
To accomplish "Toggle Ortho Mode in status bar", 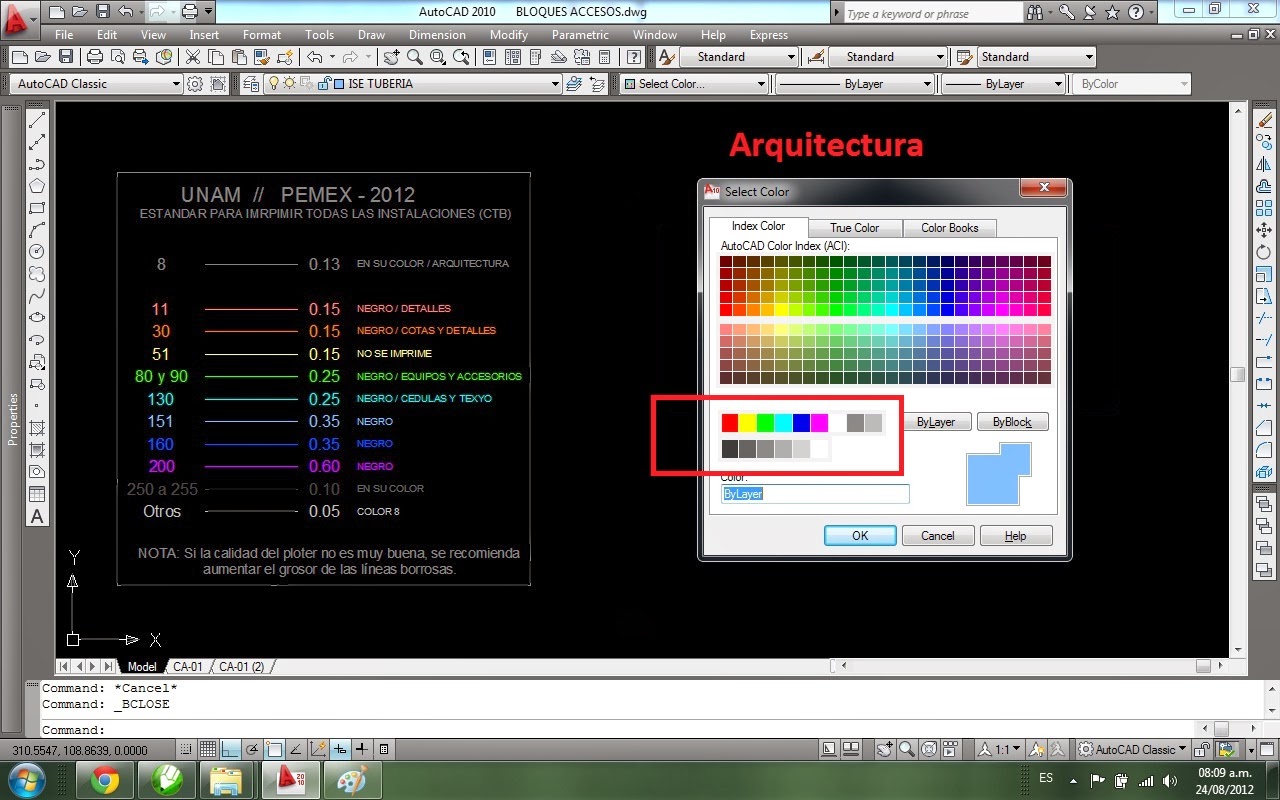I will click(230, 749).
